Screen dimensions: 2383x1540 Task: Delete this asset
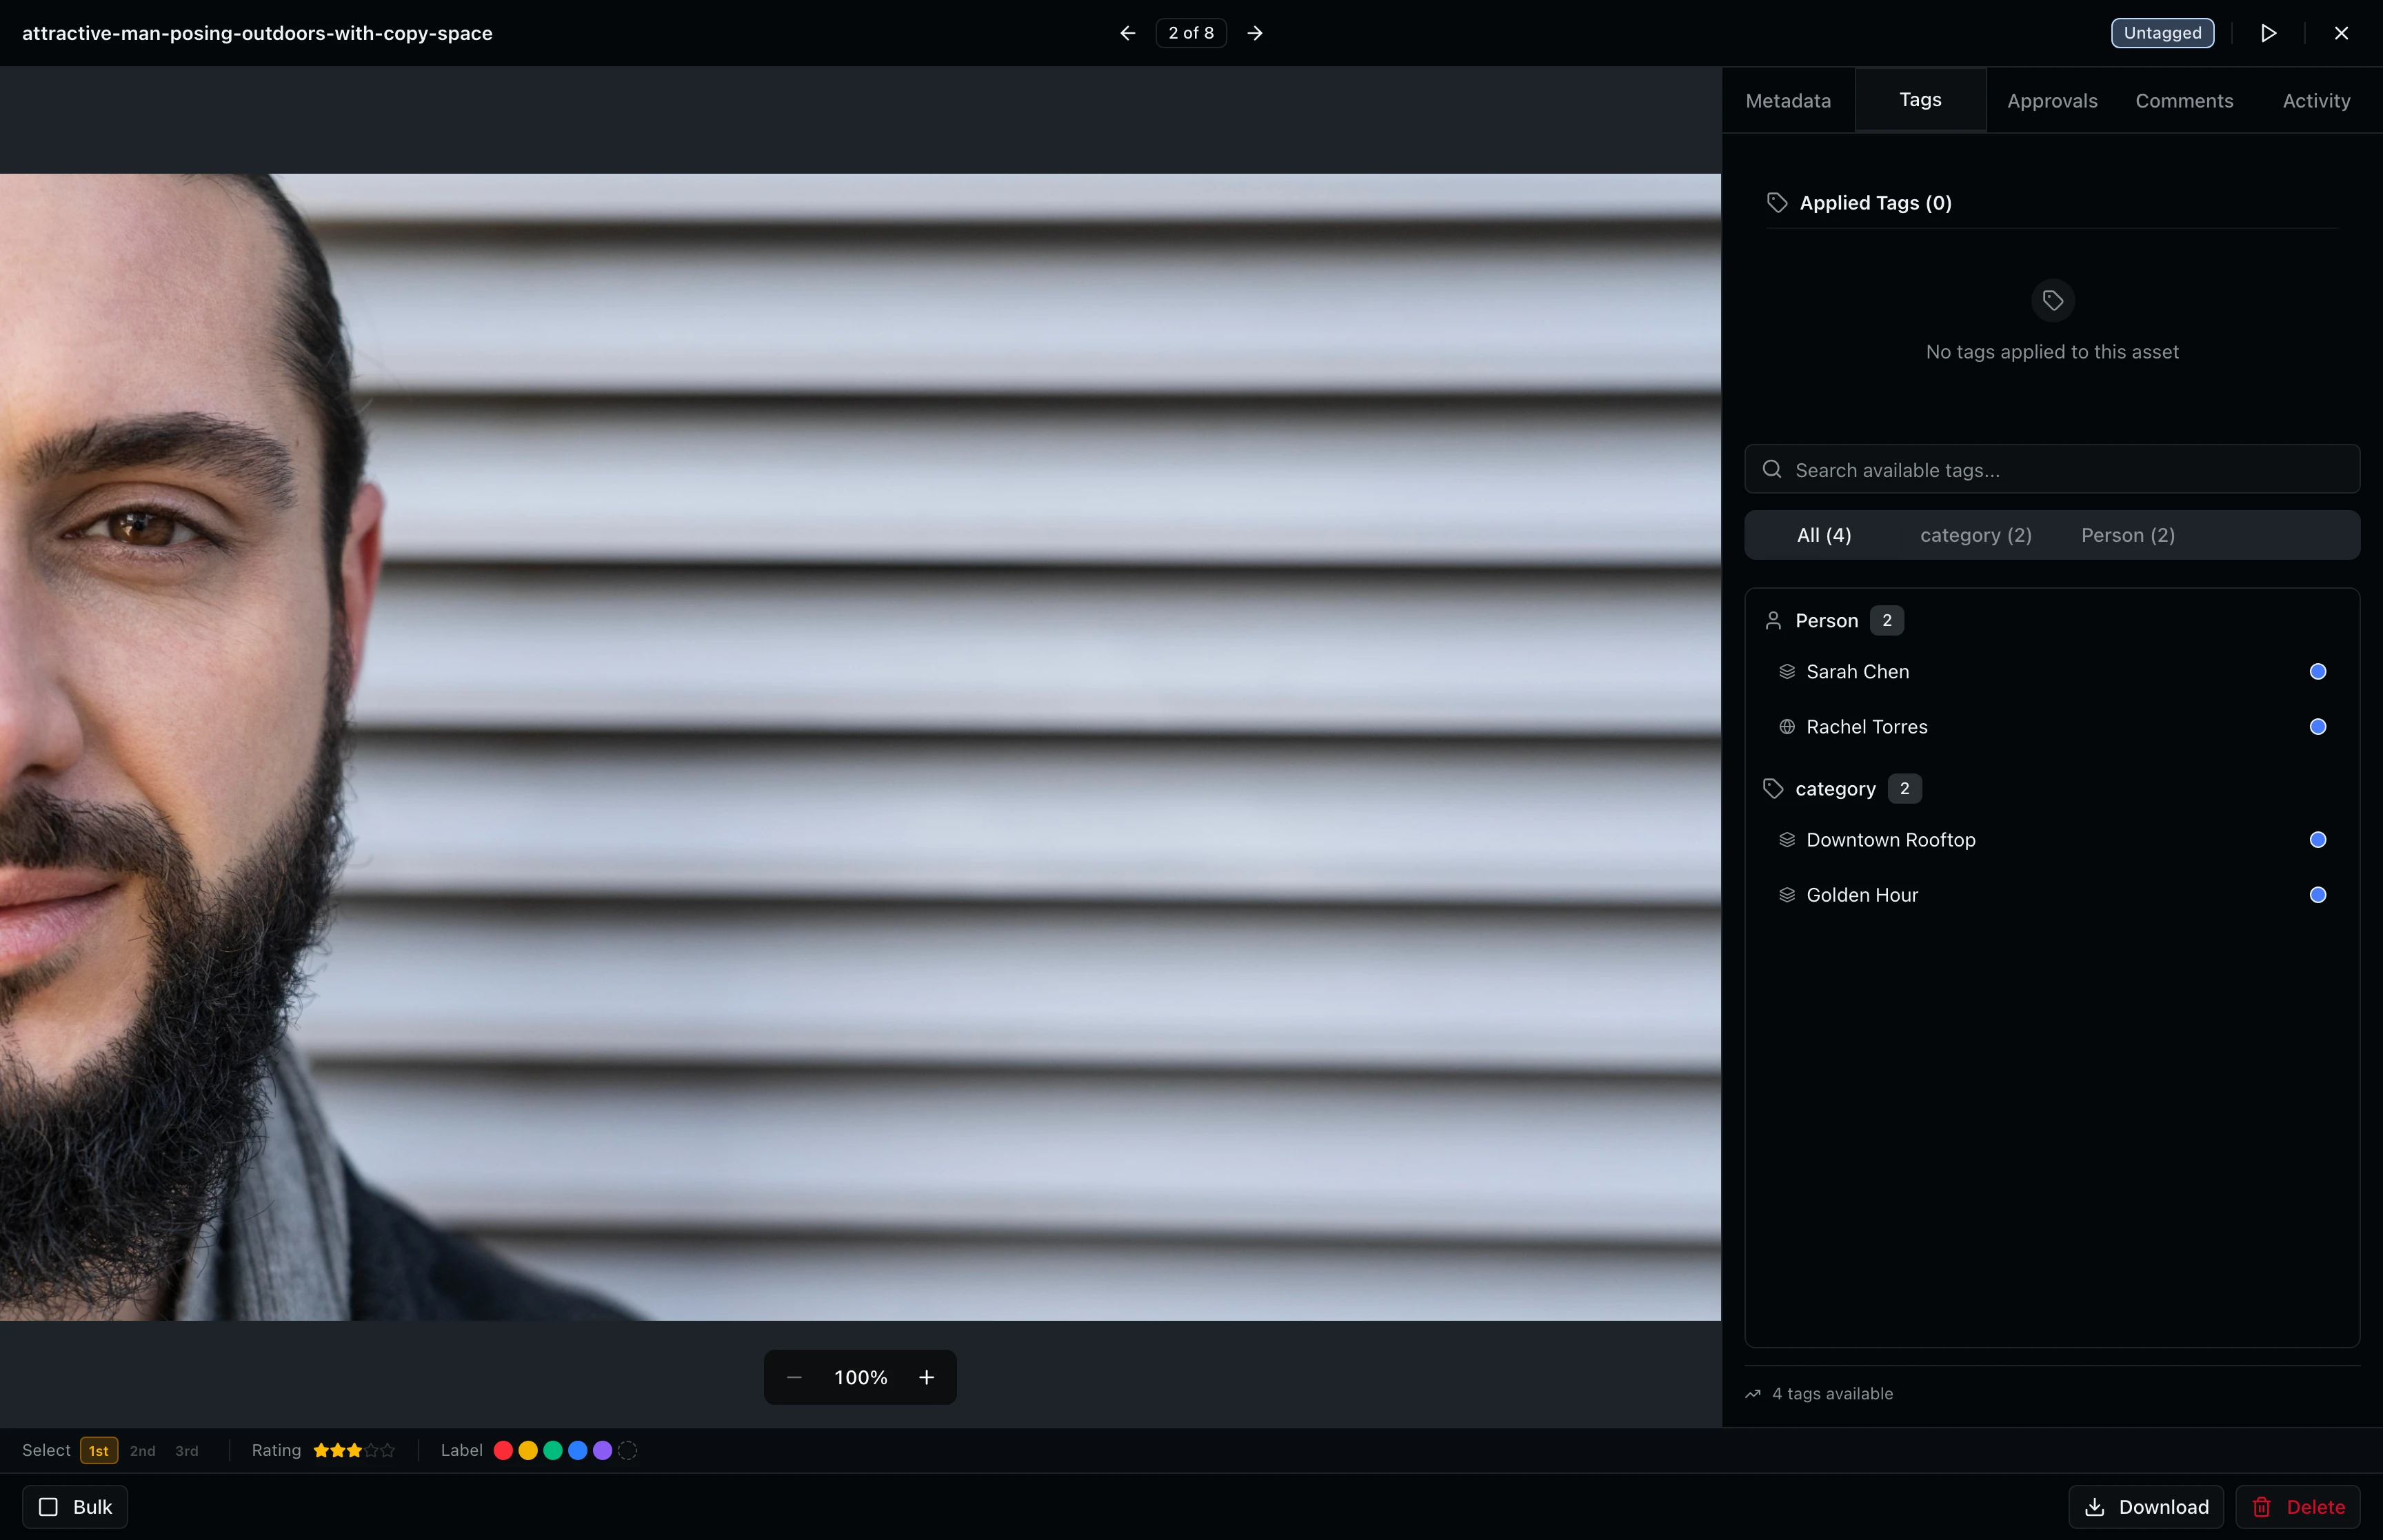(2298, 1506)
